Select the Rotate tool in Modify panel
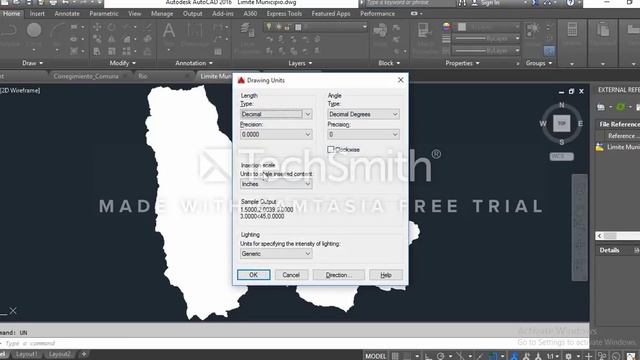Image resolution: width=640 pixels, height=360 pixels. pyautogui.click(x=111, y=27)
